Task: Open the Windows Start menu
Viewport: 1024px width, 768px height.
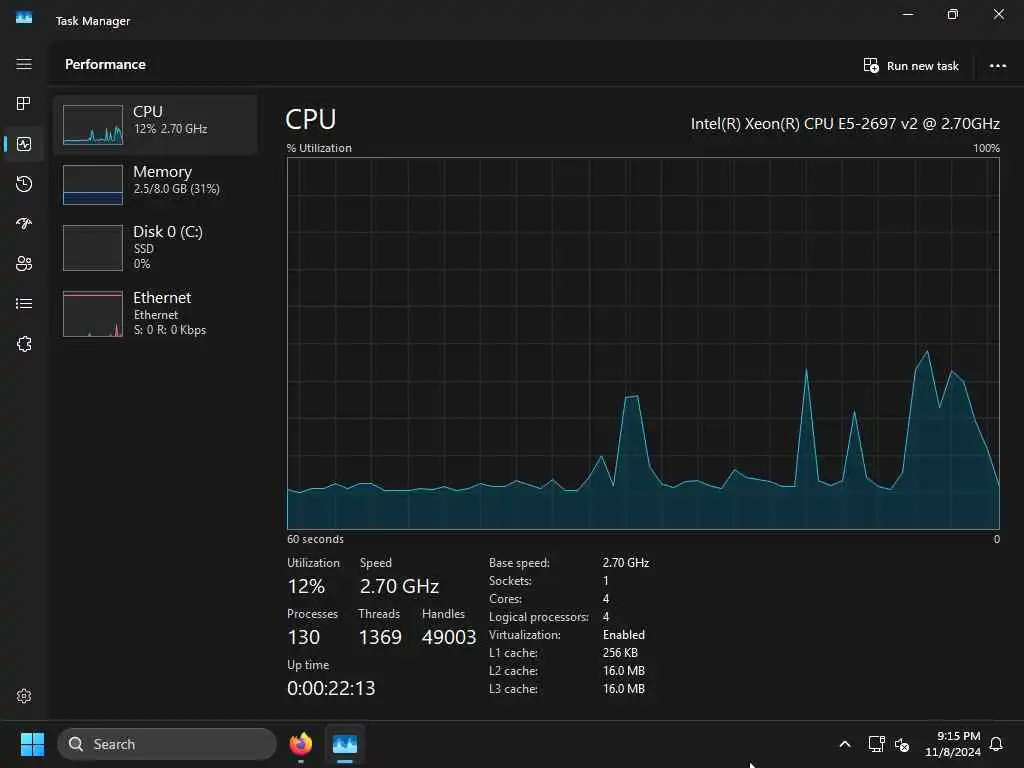Action: [x=32, y=744]
